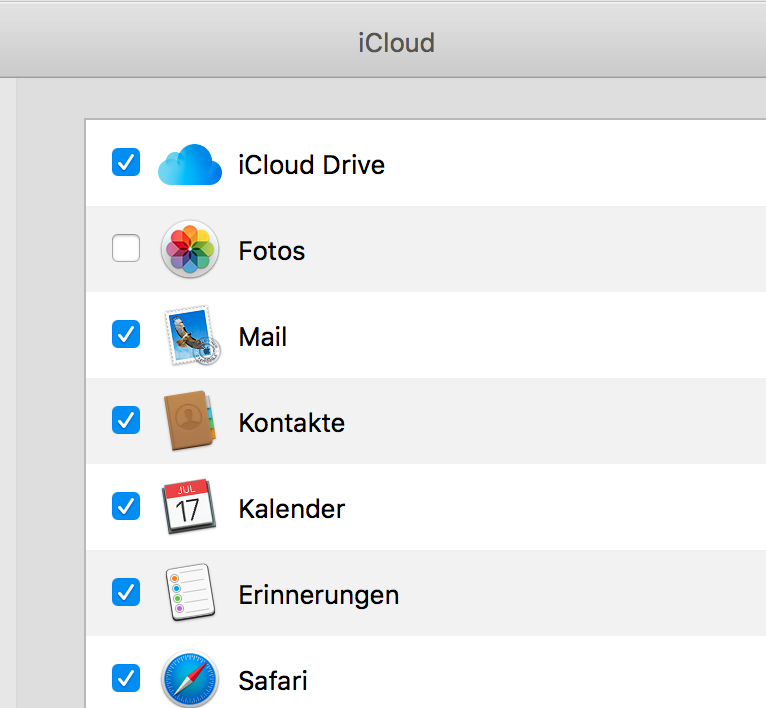Screen dimensions: 766x708
Task: Select the iCloud Drive label text
Action: pyautogui.click(x=311, y=165)
